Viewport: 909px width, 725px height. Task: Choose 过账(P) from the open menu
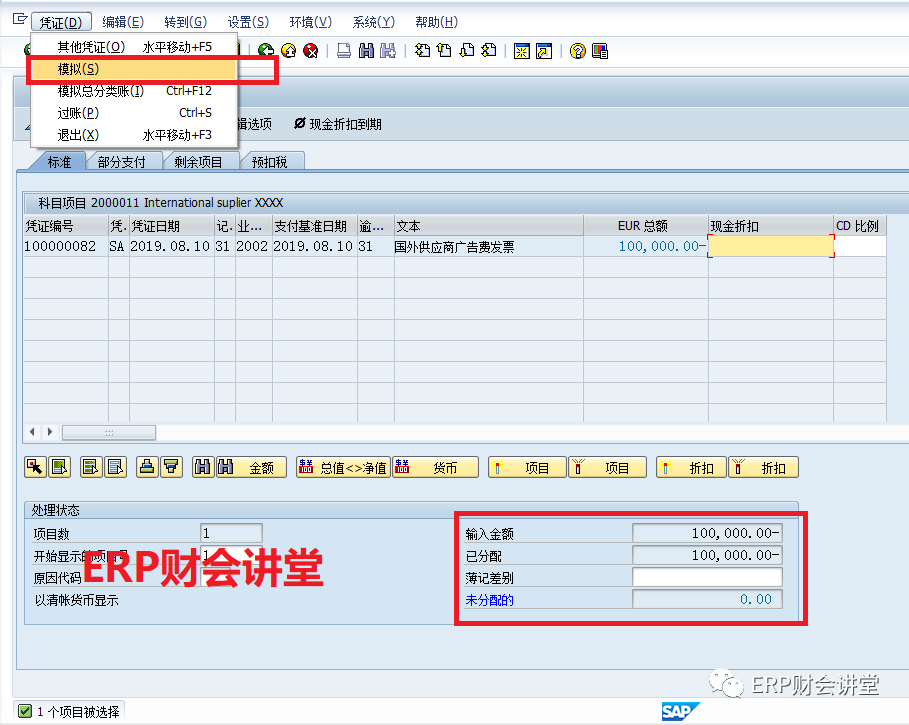click(x=78, y=113)
